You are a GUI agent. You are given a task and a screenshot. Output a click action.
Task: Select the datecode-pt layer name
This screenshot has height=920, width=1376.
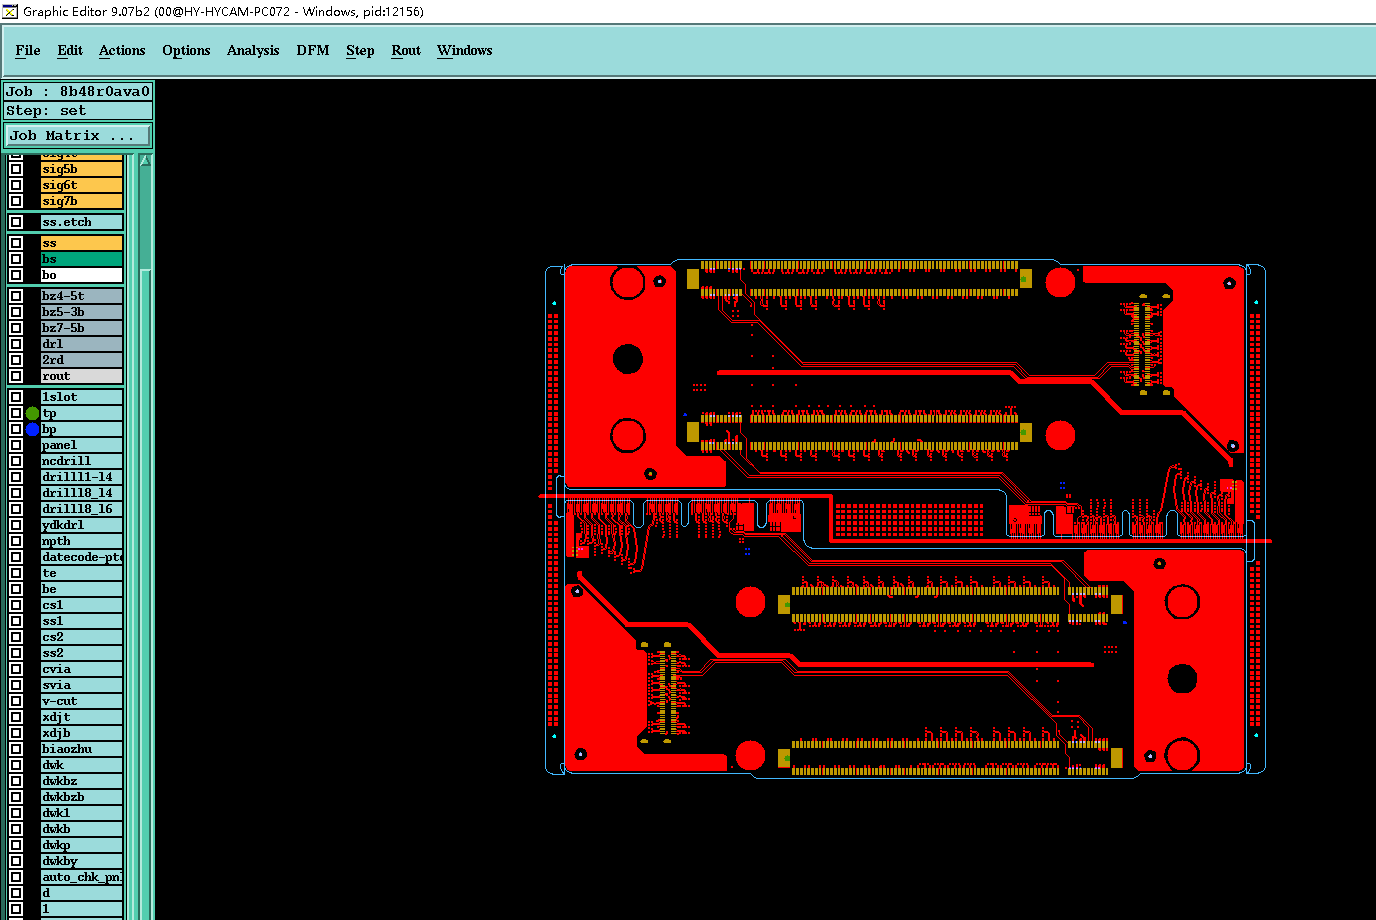[x=82, y=557]
